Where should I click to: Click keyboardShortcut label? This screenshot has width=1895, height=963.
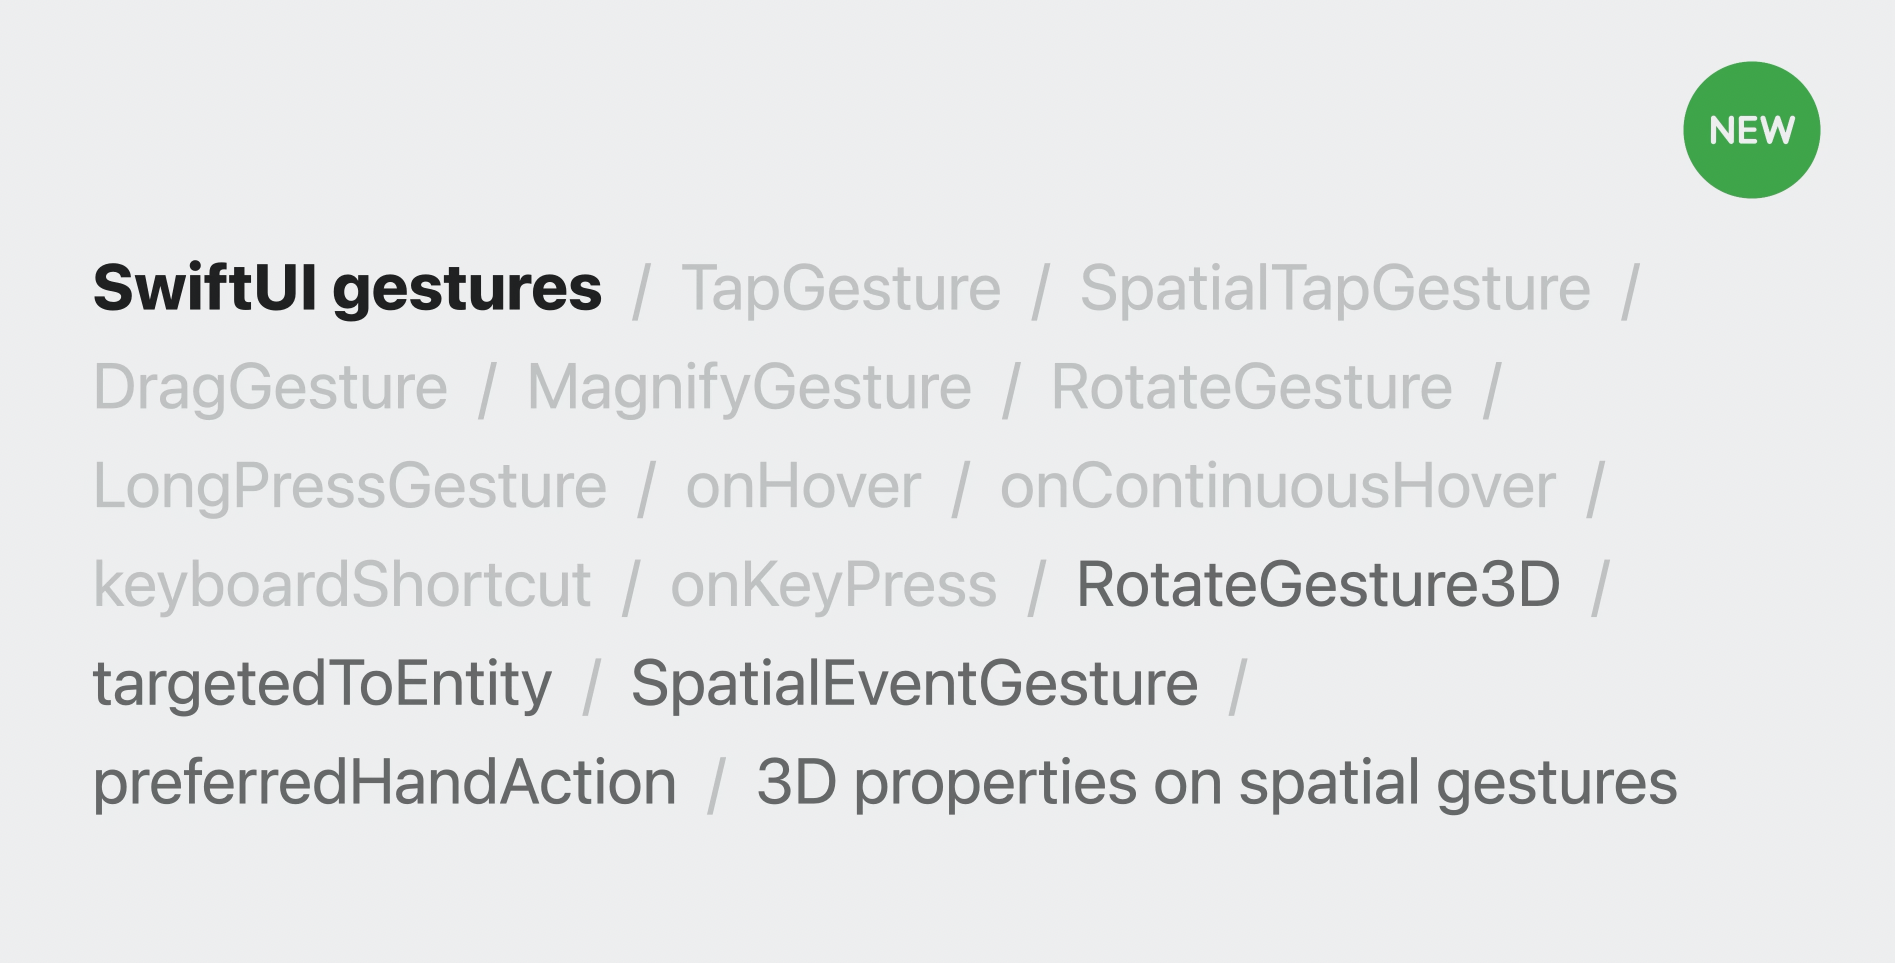click(x=342, y=585)
